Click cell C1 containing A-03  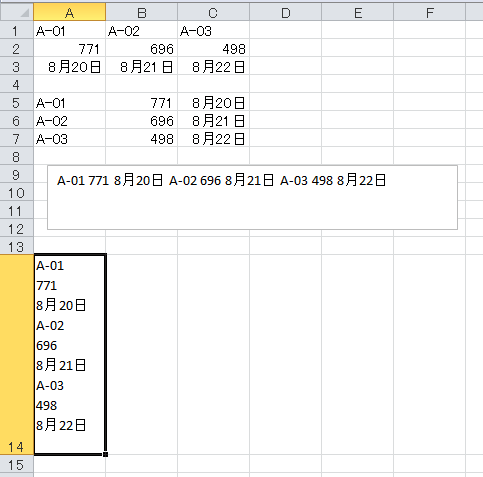[214, 30]
